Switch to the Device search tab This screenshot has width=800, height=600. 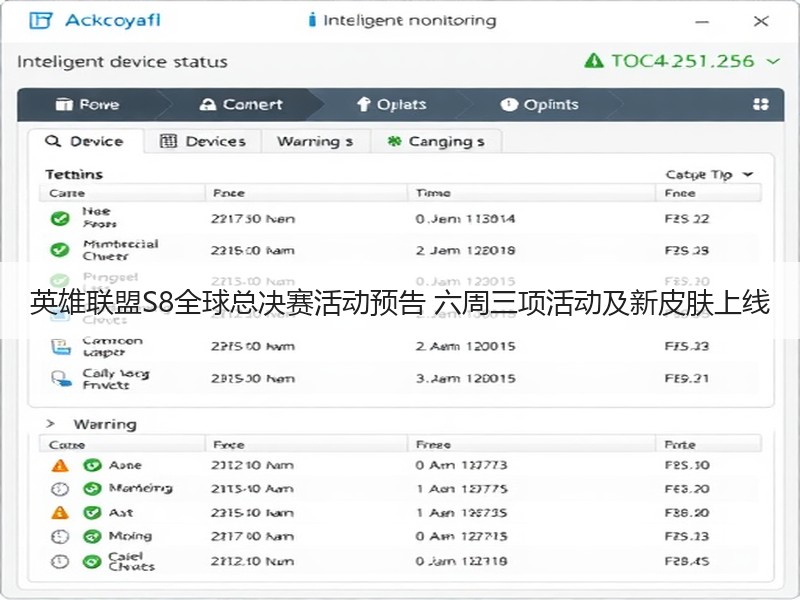click(85, 141)
